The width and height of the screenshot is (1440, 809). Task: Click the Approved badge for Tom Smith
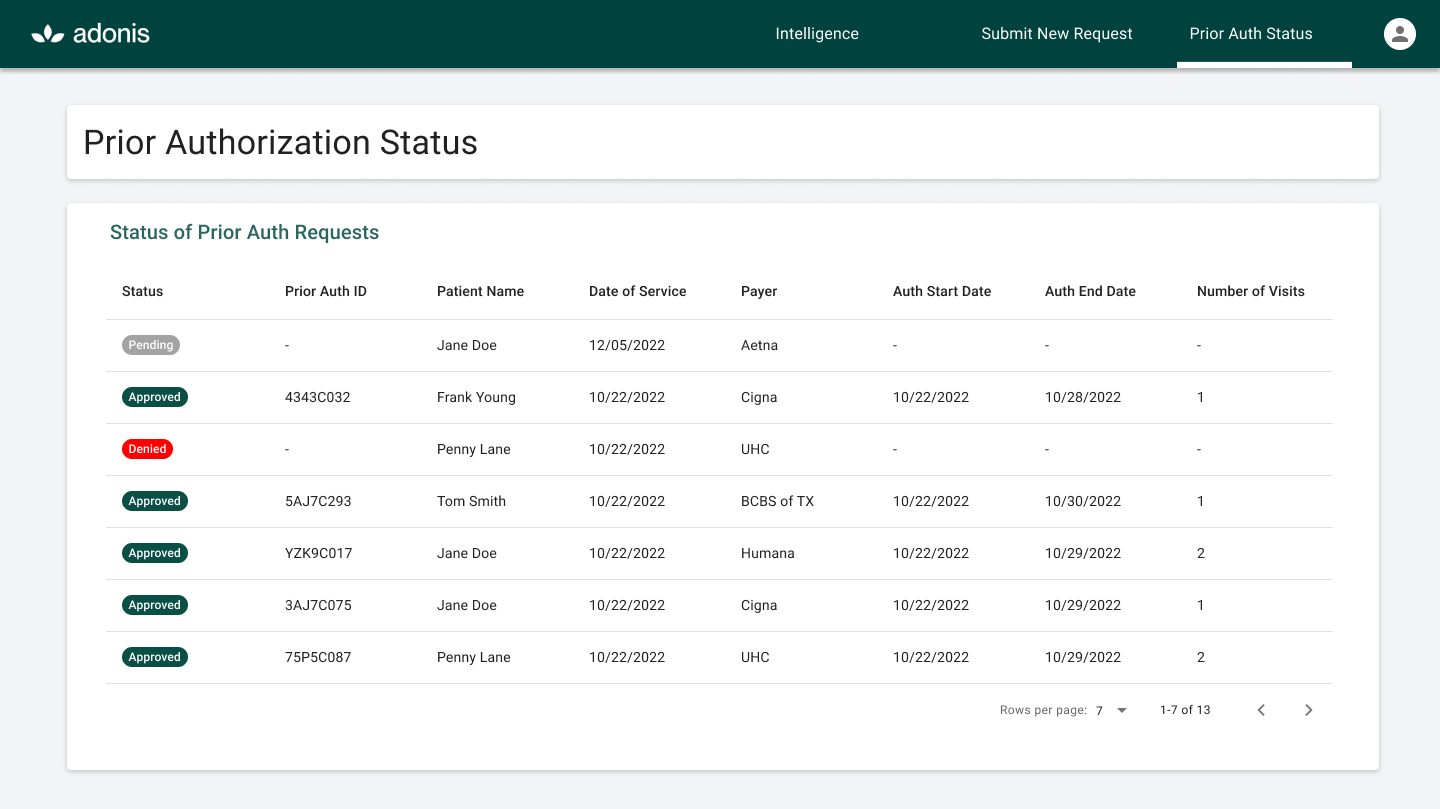point(154,501)
